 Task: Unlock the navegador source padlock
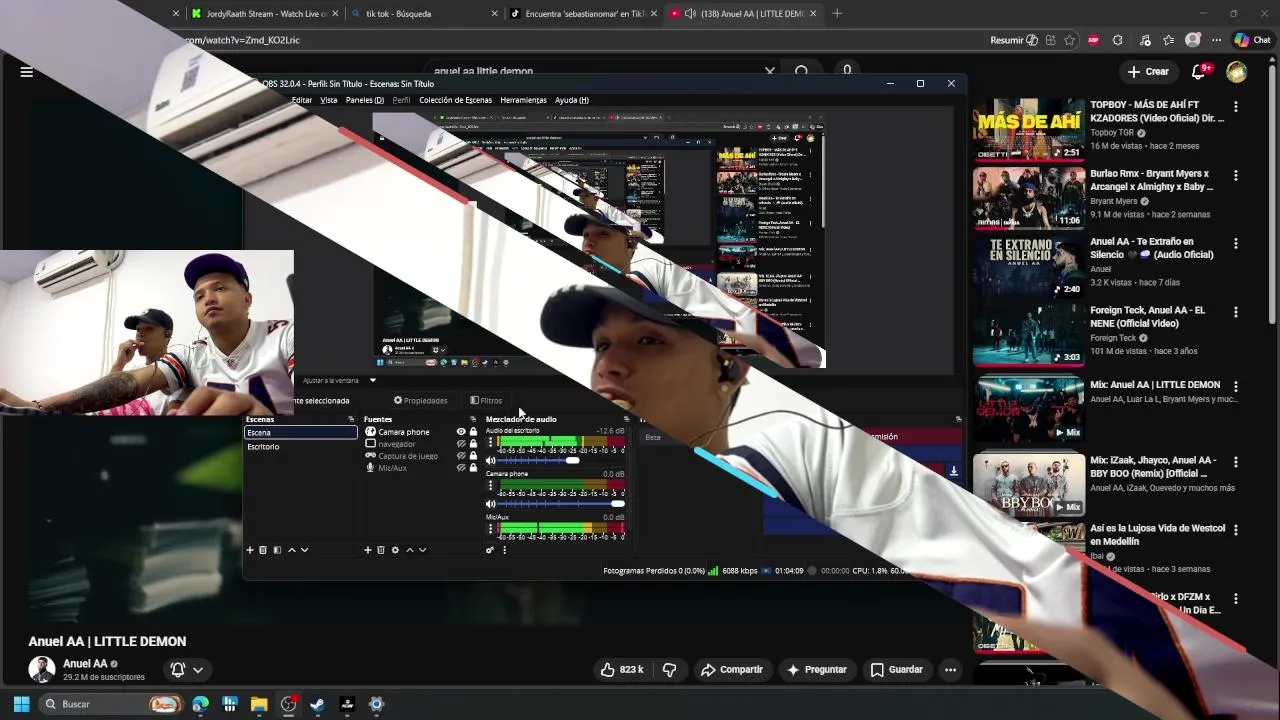(473, 444)
